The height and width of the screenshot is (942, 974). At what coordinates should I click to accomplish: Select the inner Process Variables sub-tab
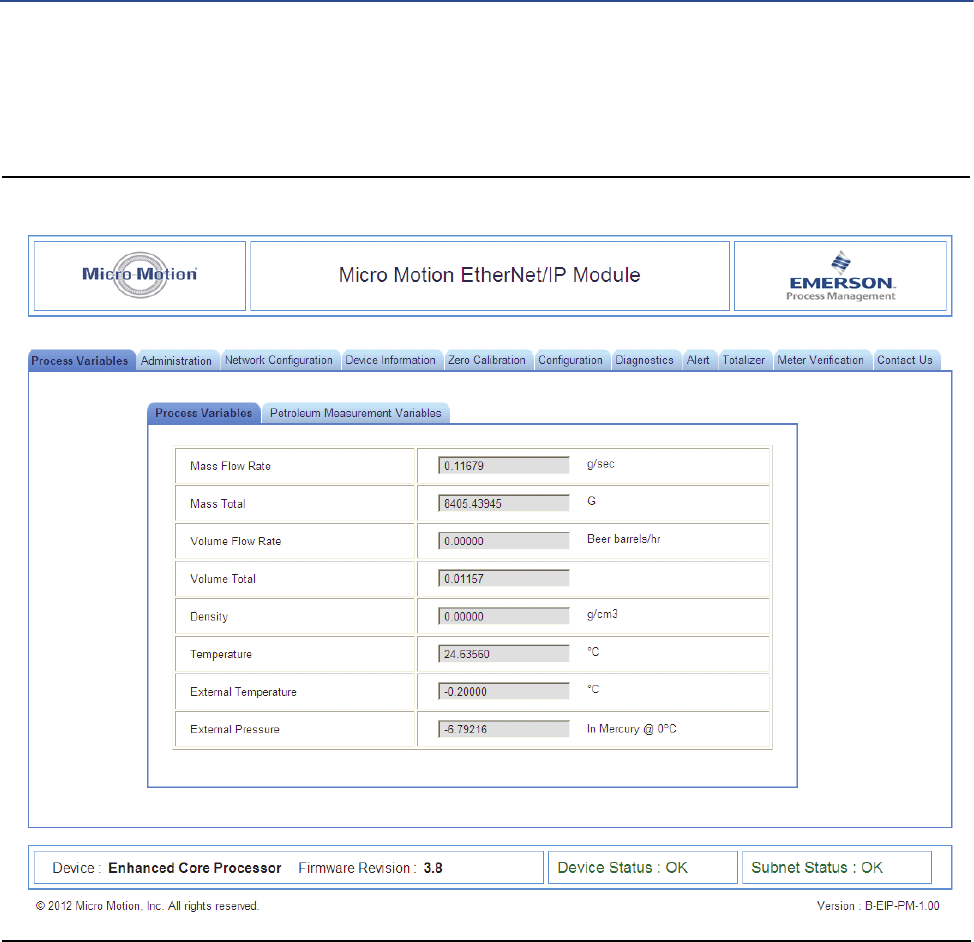[x=204, y=413]
